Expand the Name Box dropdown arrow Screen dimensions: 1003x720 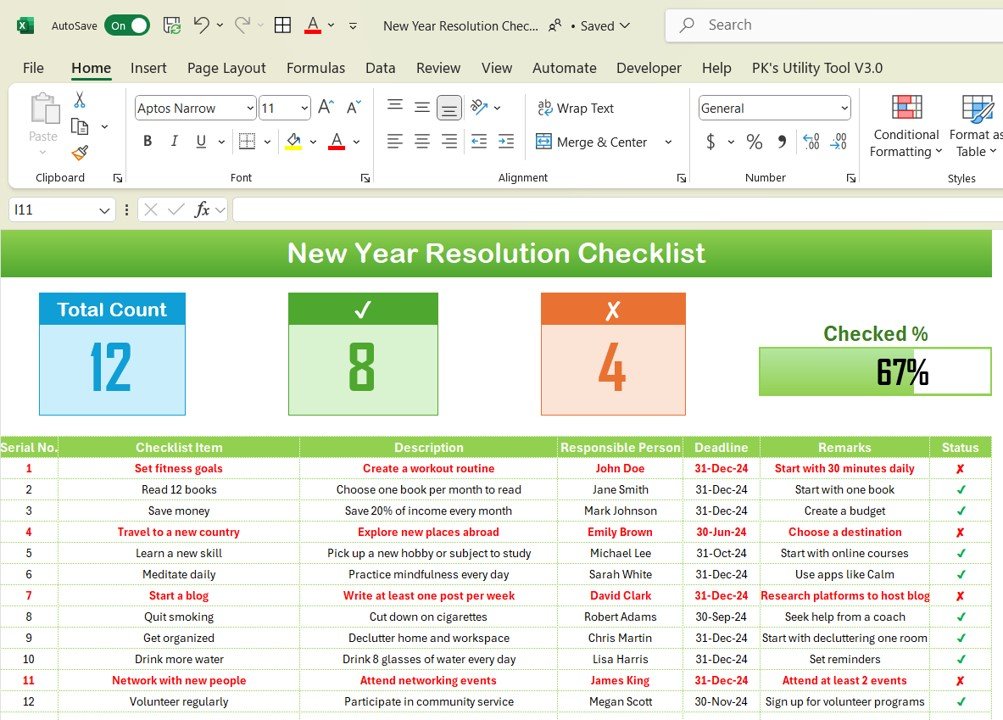click(x=104, y=210)
